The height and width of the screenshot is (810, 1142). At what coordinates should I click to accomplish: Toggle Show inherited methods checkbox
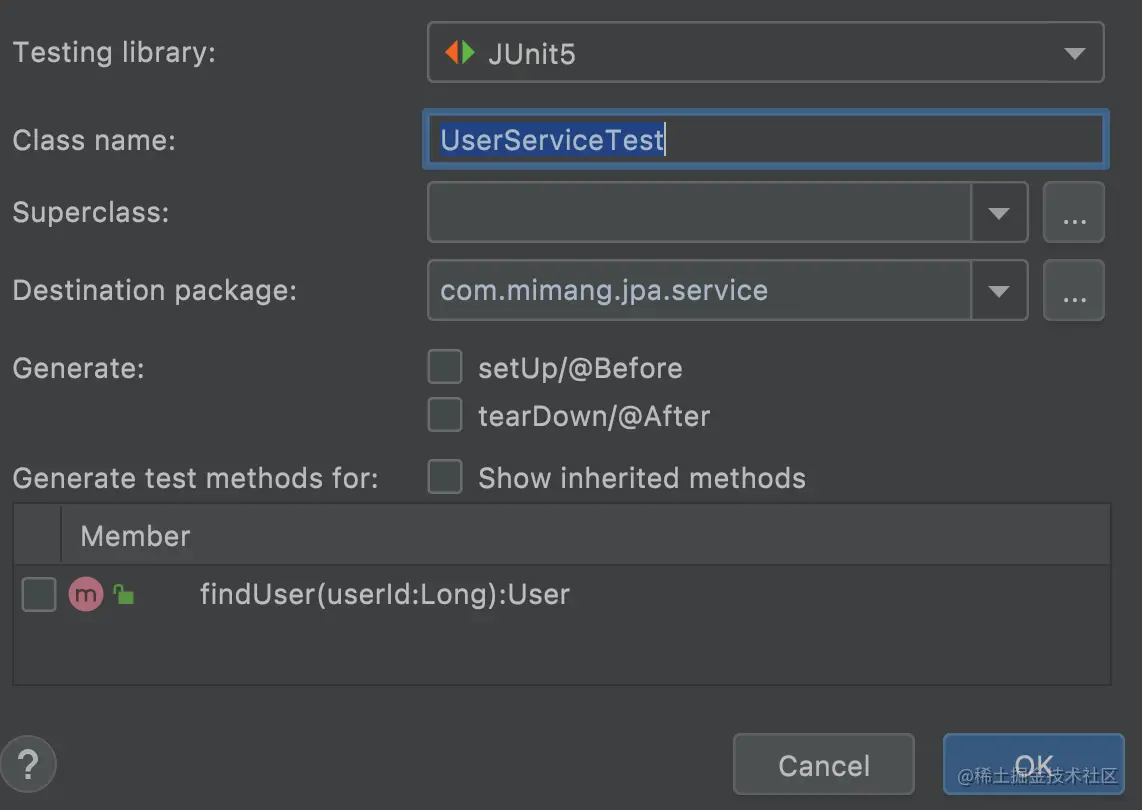445,478
